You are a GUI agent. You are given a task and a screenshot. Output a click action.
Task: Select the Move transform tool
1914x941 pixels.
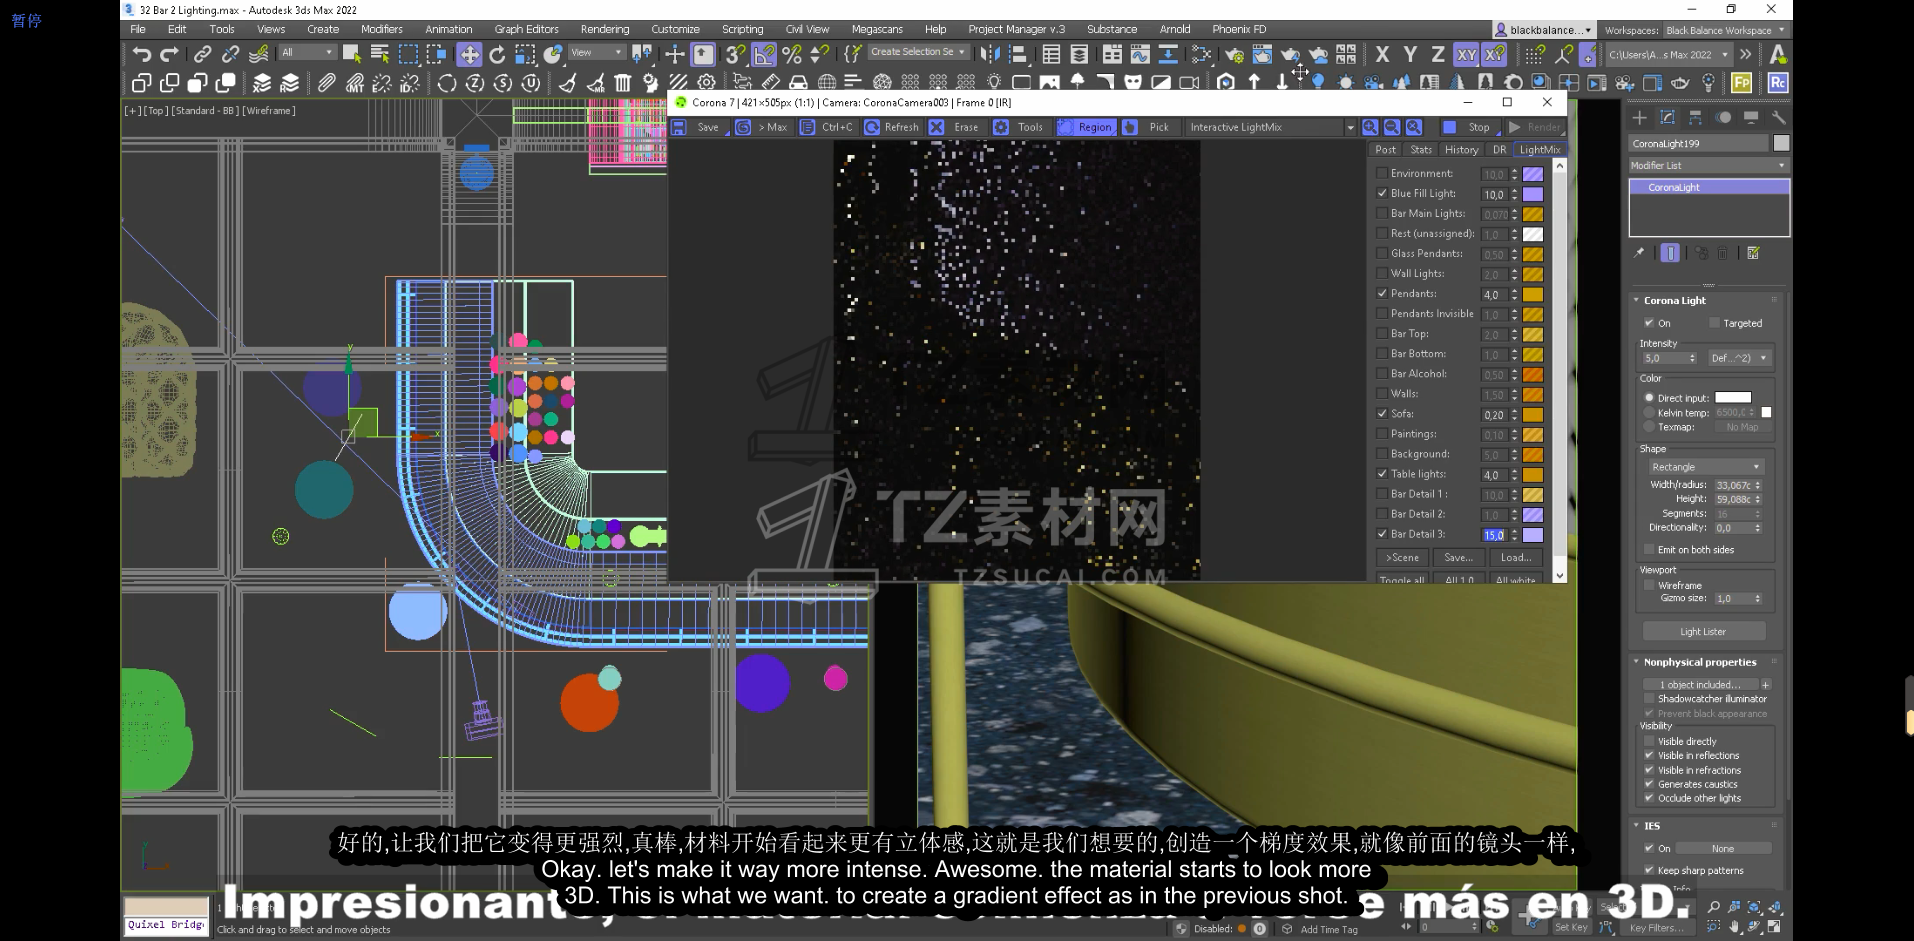click(469, 54)
